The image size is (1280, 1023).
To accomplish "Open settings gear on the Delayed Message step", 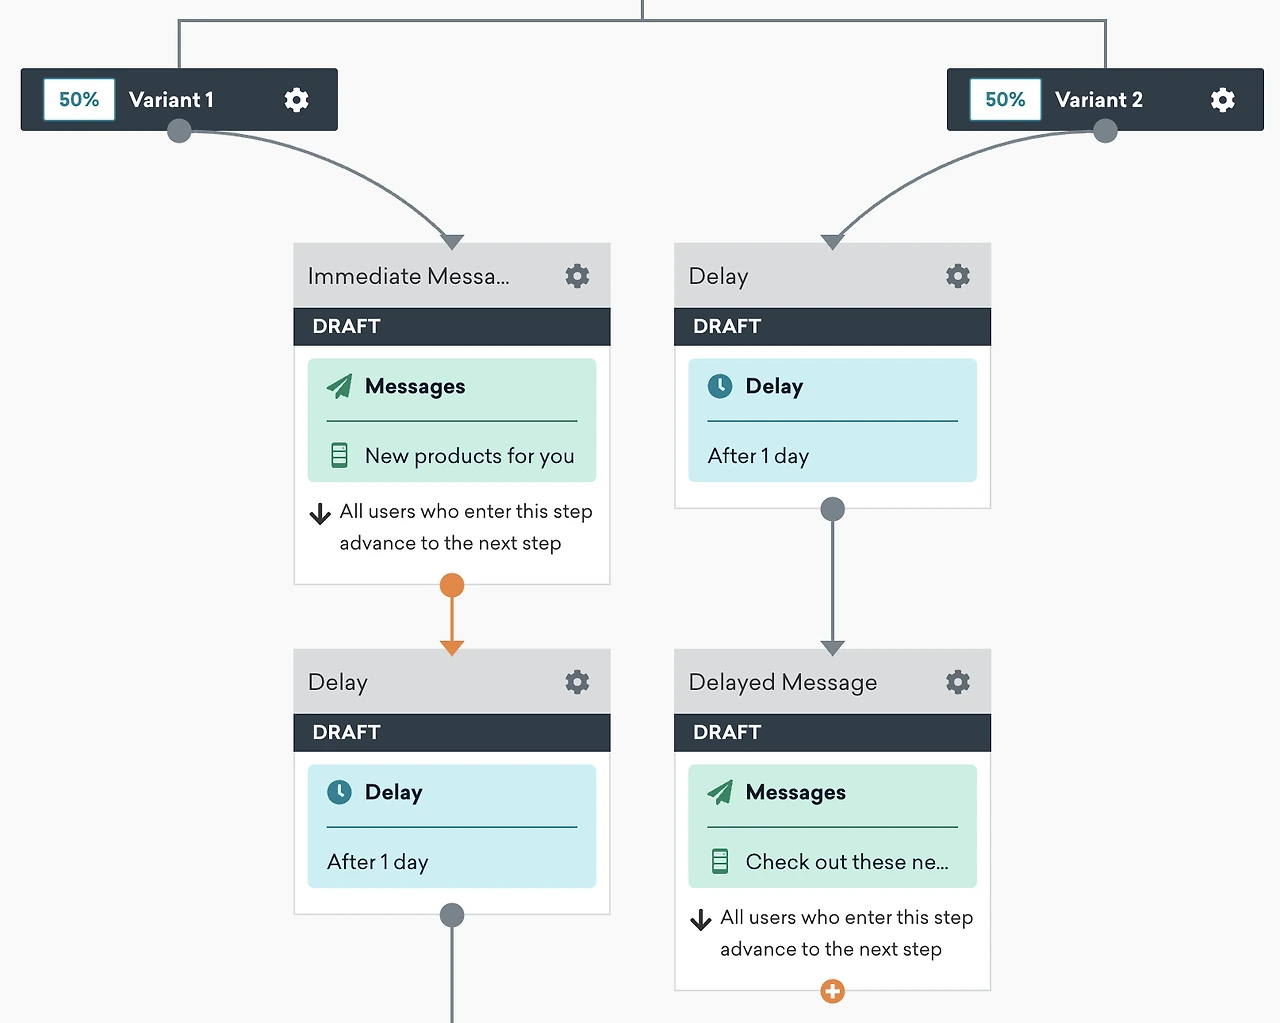I will [957, 681].
